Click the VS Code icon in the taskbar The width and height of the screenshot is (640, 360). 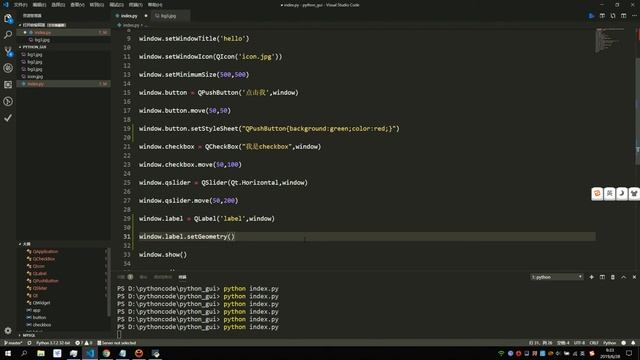[90, 353]
